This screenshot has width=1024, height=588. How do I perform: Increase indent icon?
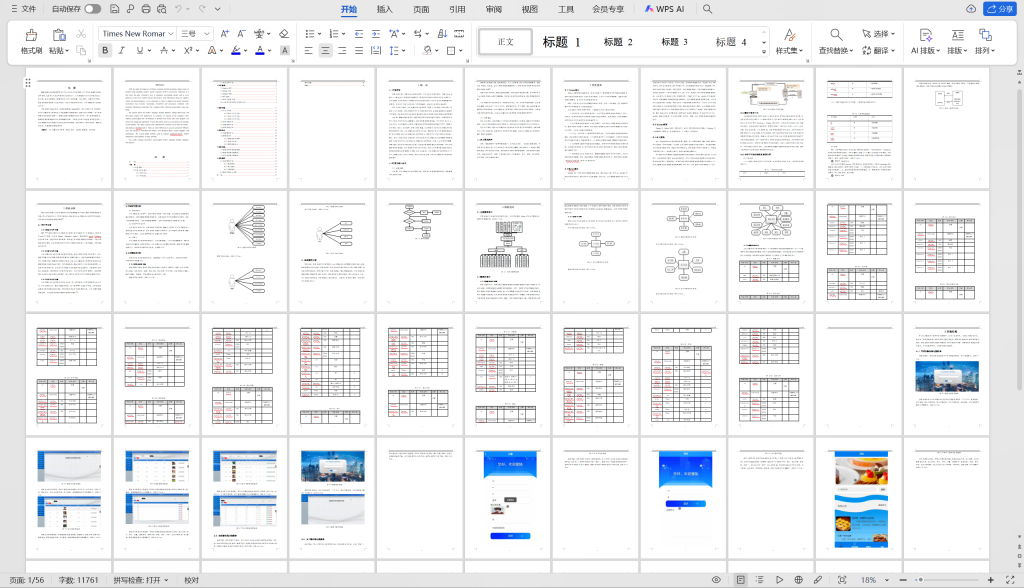coord(376,34)
